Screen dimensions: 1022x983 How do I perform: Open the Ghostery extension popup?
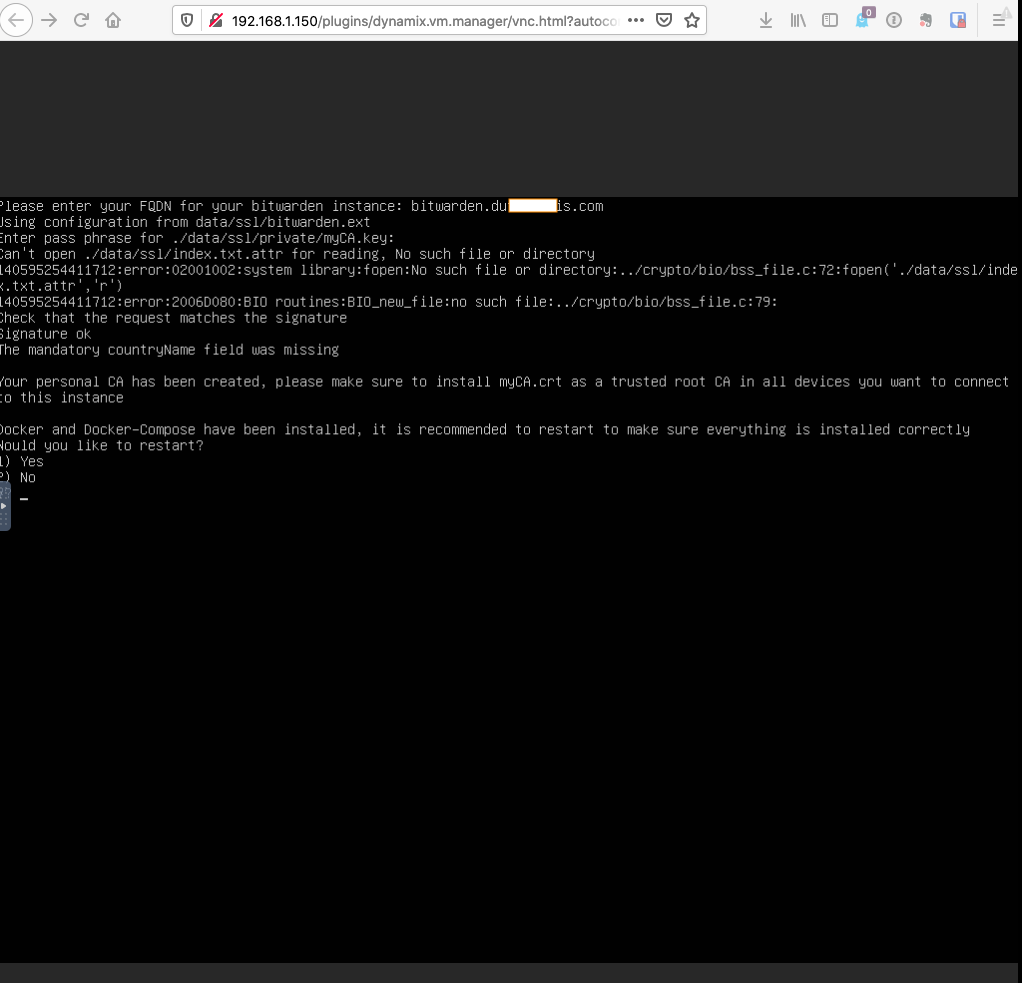point(862,19)
